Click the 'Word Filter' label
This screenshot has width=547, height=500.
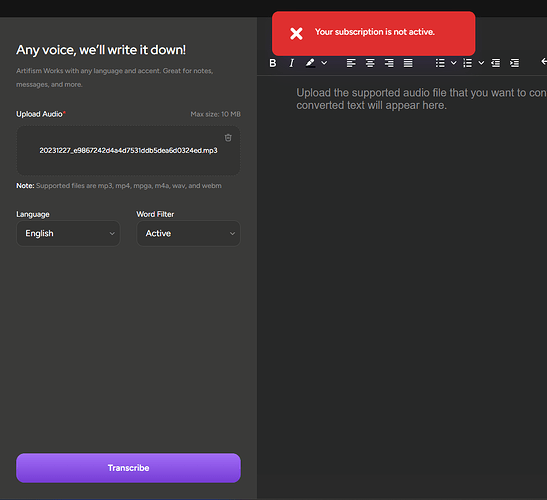tap(155, 214)
